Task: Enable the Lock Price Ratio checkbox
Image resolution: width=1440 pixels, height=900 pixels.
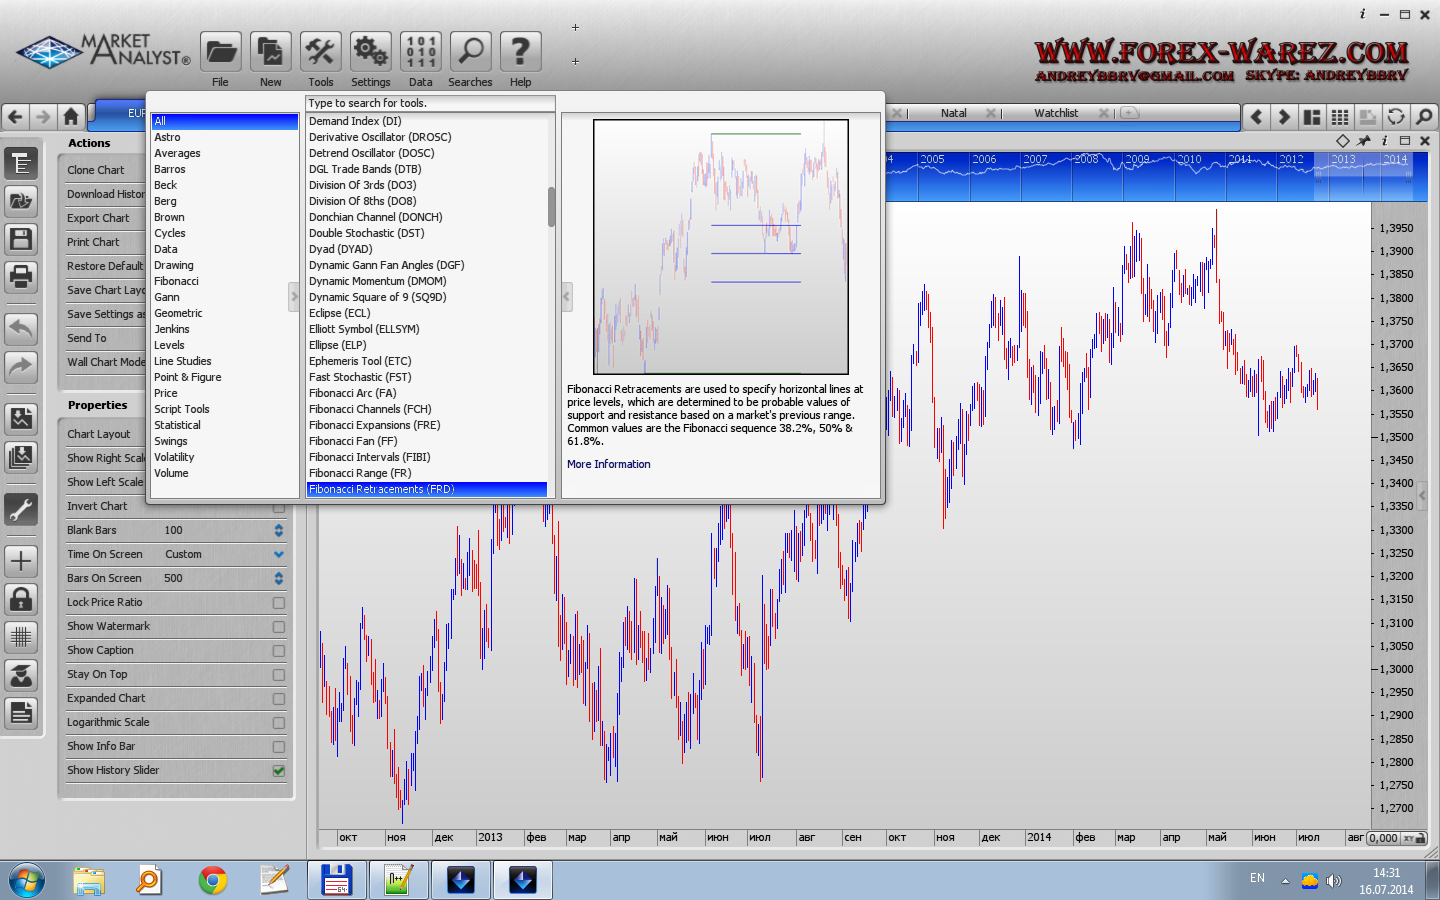Action: [279, 603]
